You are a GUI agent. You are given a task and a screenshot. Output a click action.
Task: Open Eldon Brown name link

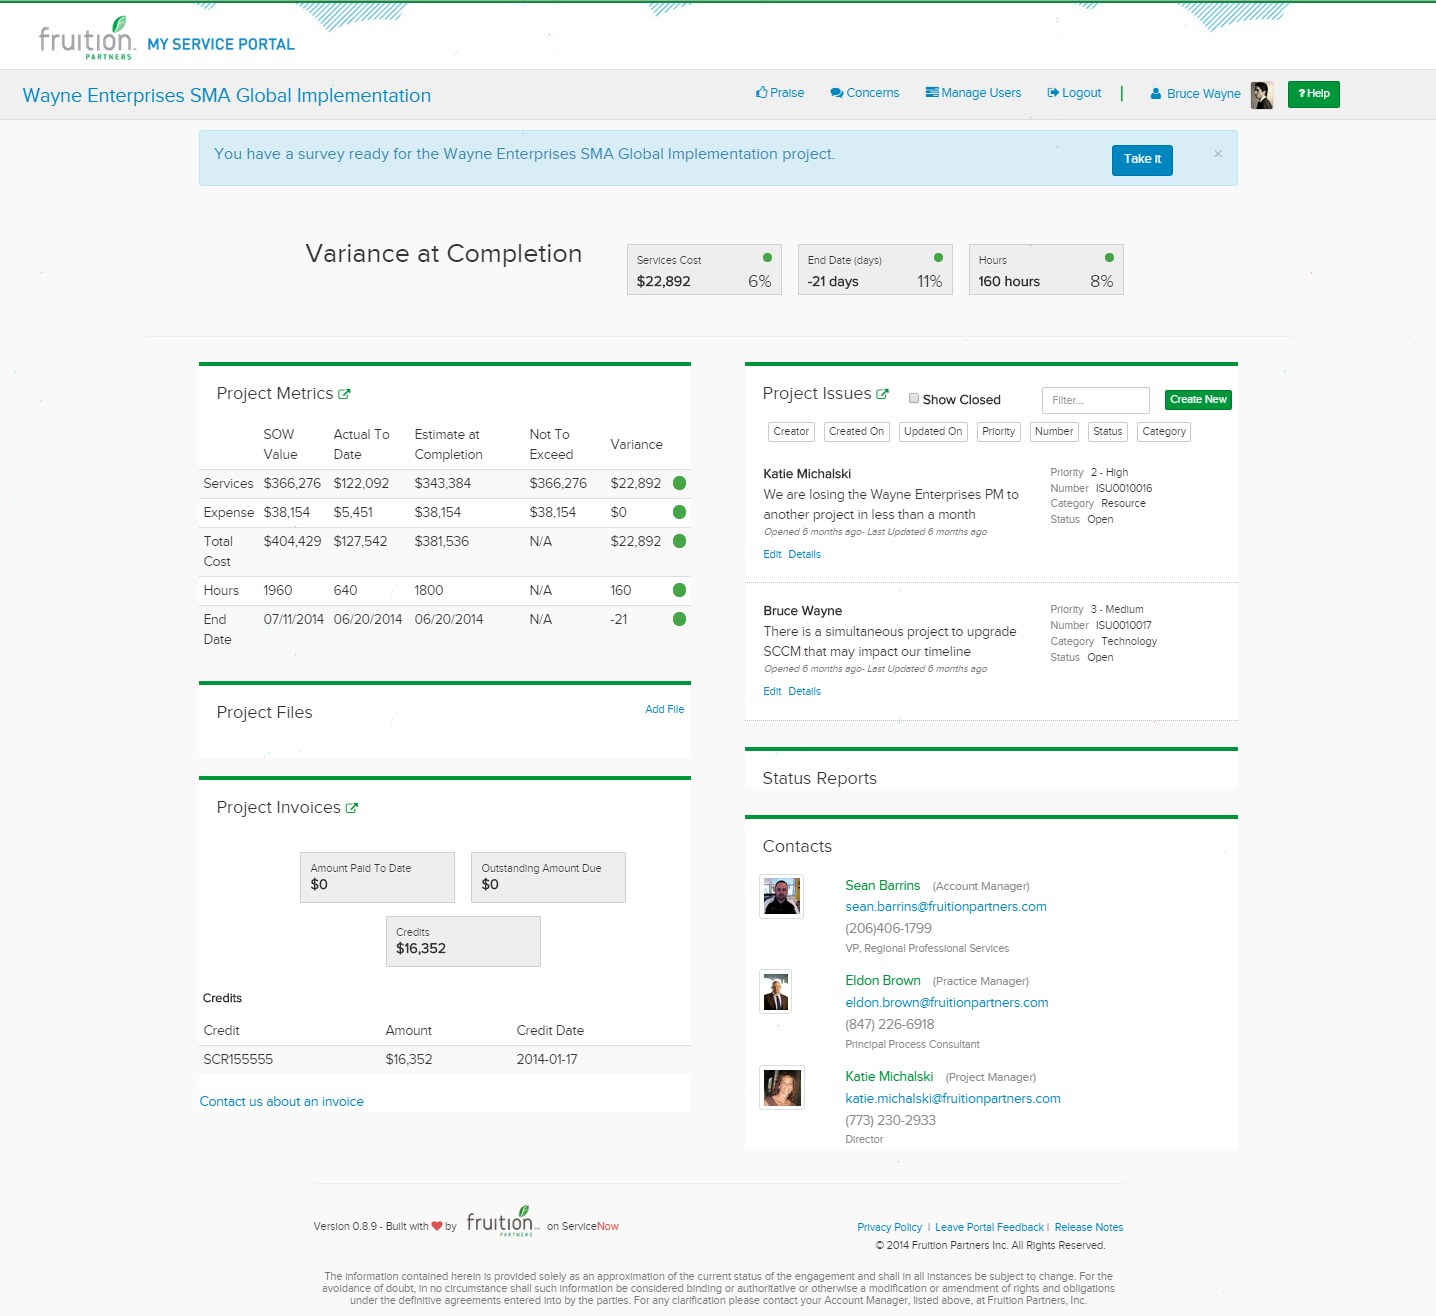tap(883, 980)
